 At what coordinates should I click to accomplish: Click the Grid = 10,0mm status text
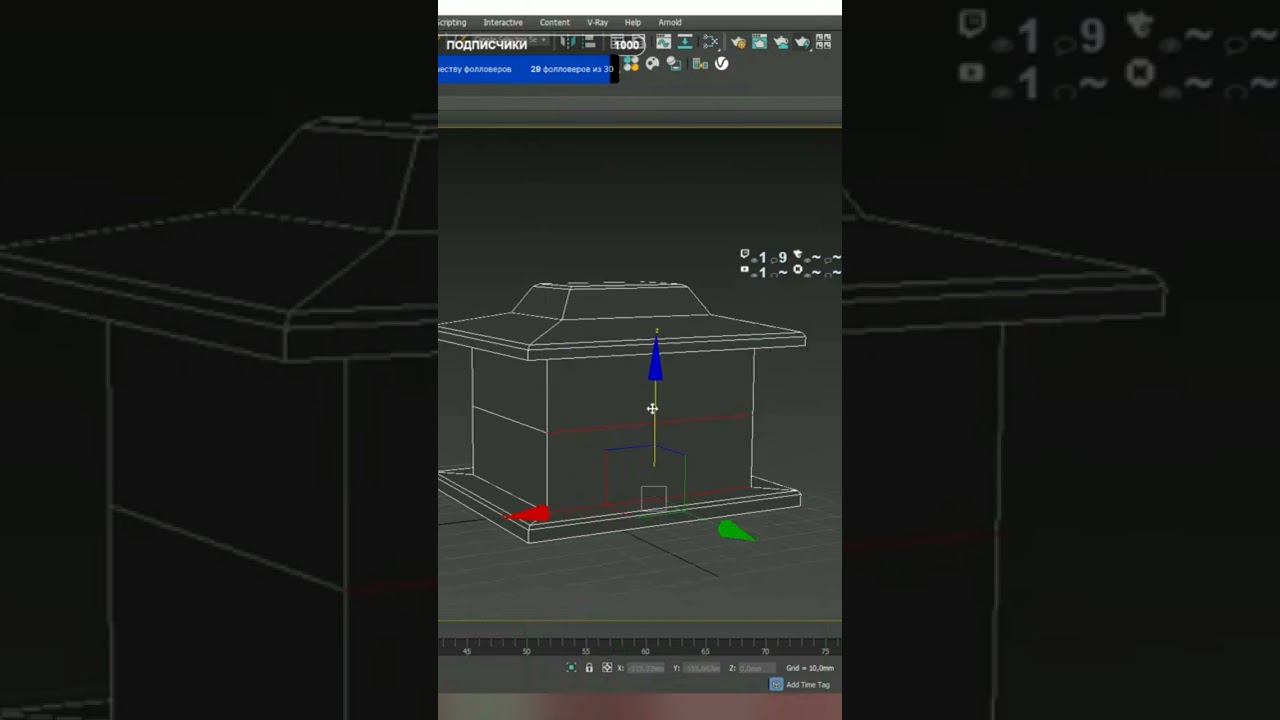809,668
